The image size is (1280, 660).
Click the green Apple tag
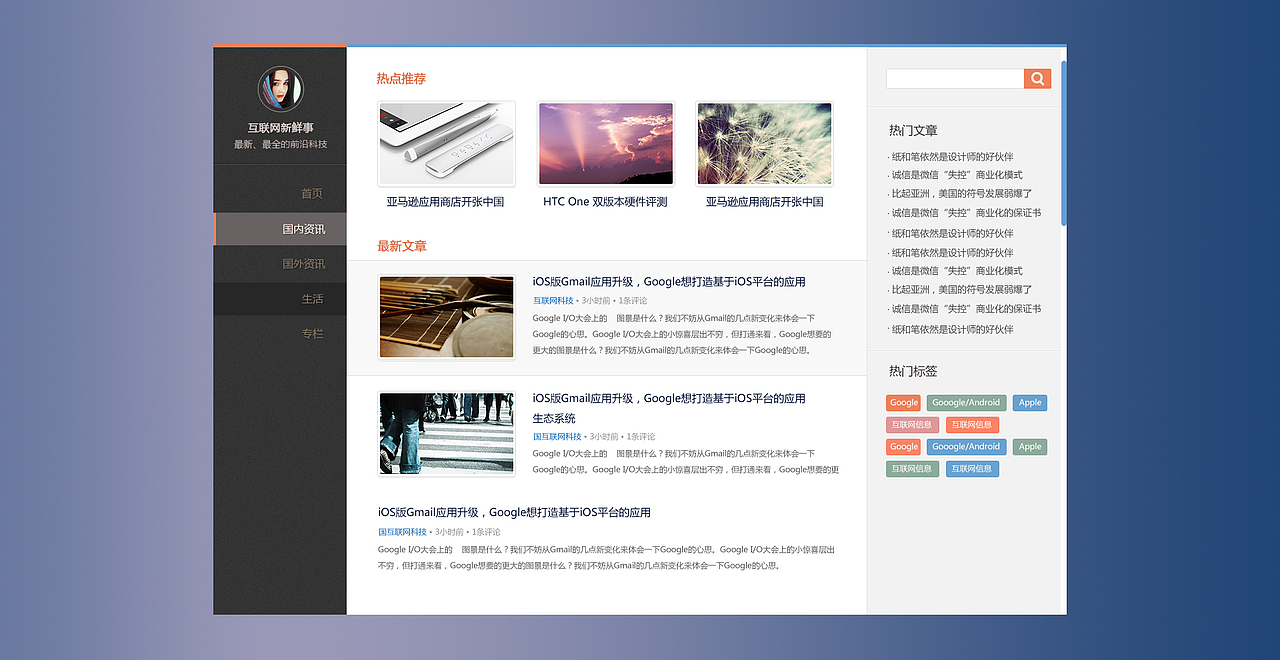1030,447
